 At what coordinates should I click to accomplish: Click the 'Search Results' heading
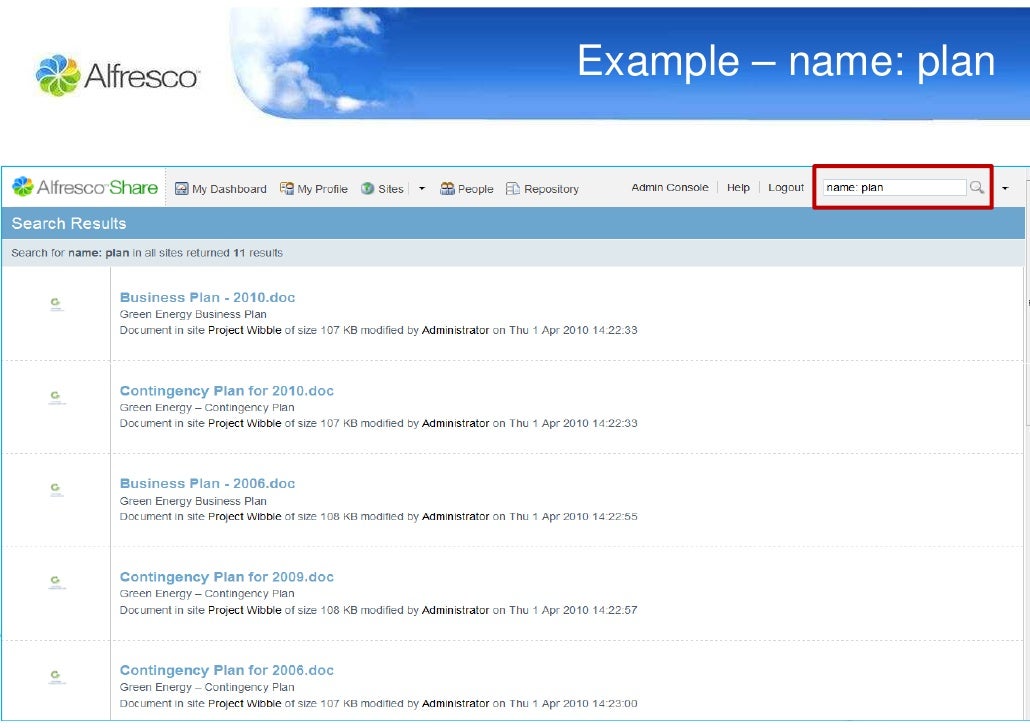(69, 223)
